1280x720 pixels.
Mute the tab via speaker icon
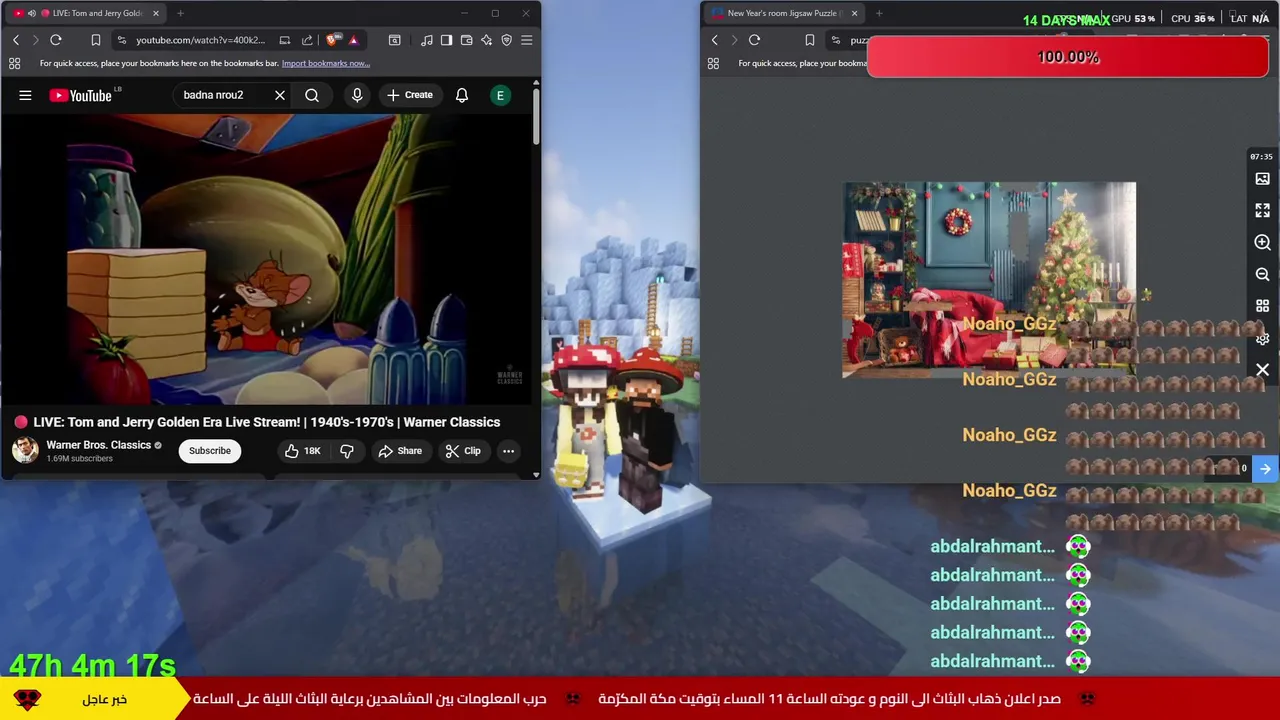[x=31, y=13]
